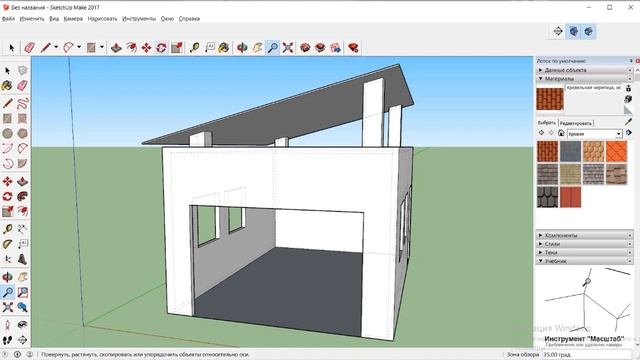Select the Pan hand tool in top toolbar
This screenshot has width=640, height=360.
(x=257, y=48)
